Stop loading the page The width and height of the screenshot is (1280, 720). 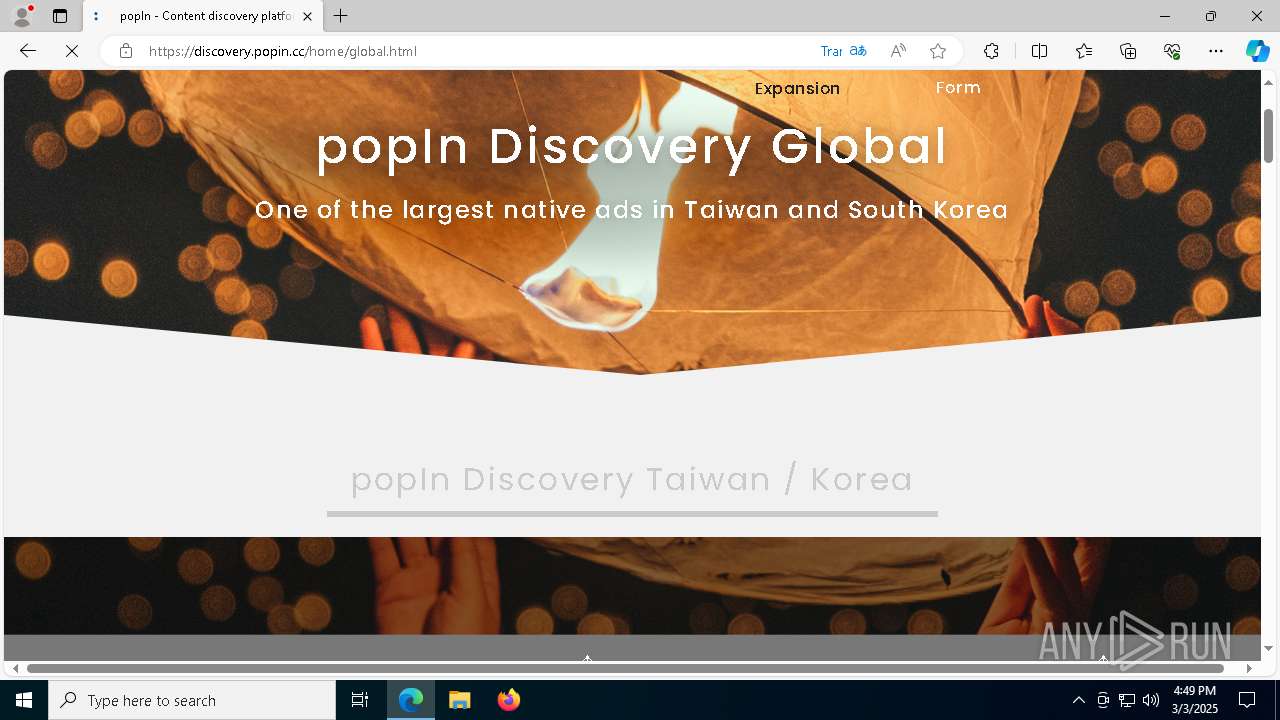coord(72,51)
